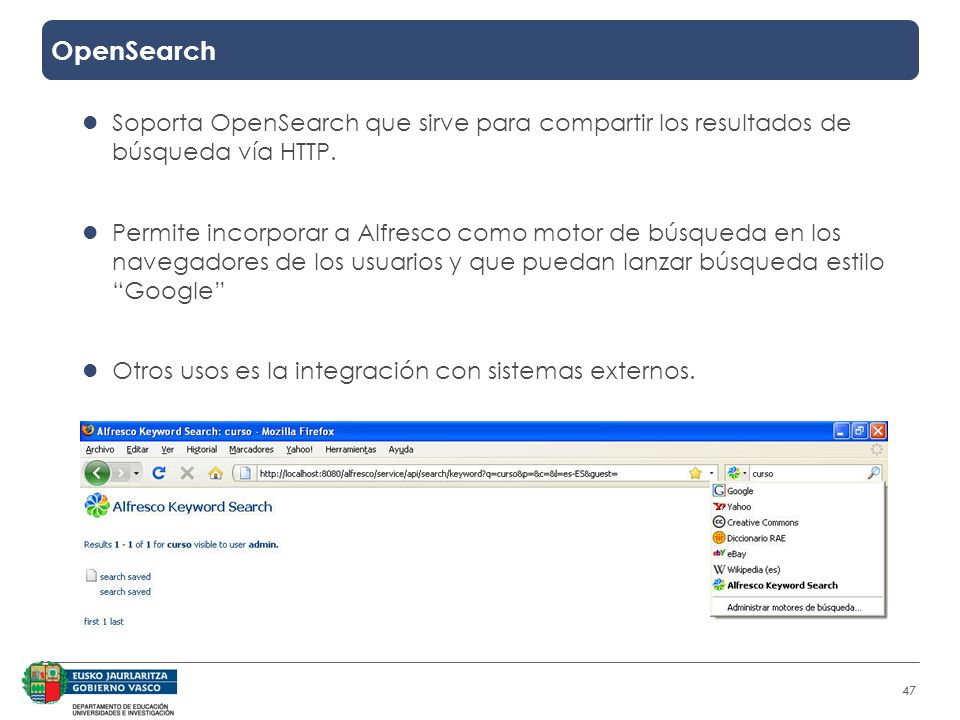Open the back/forward history dropdown arrow

(137, 473)
